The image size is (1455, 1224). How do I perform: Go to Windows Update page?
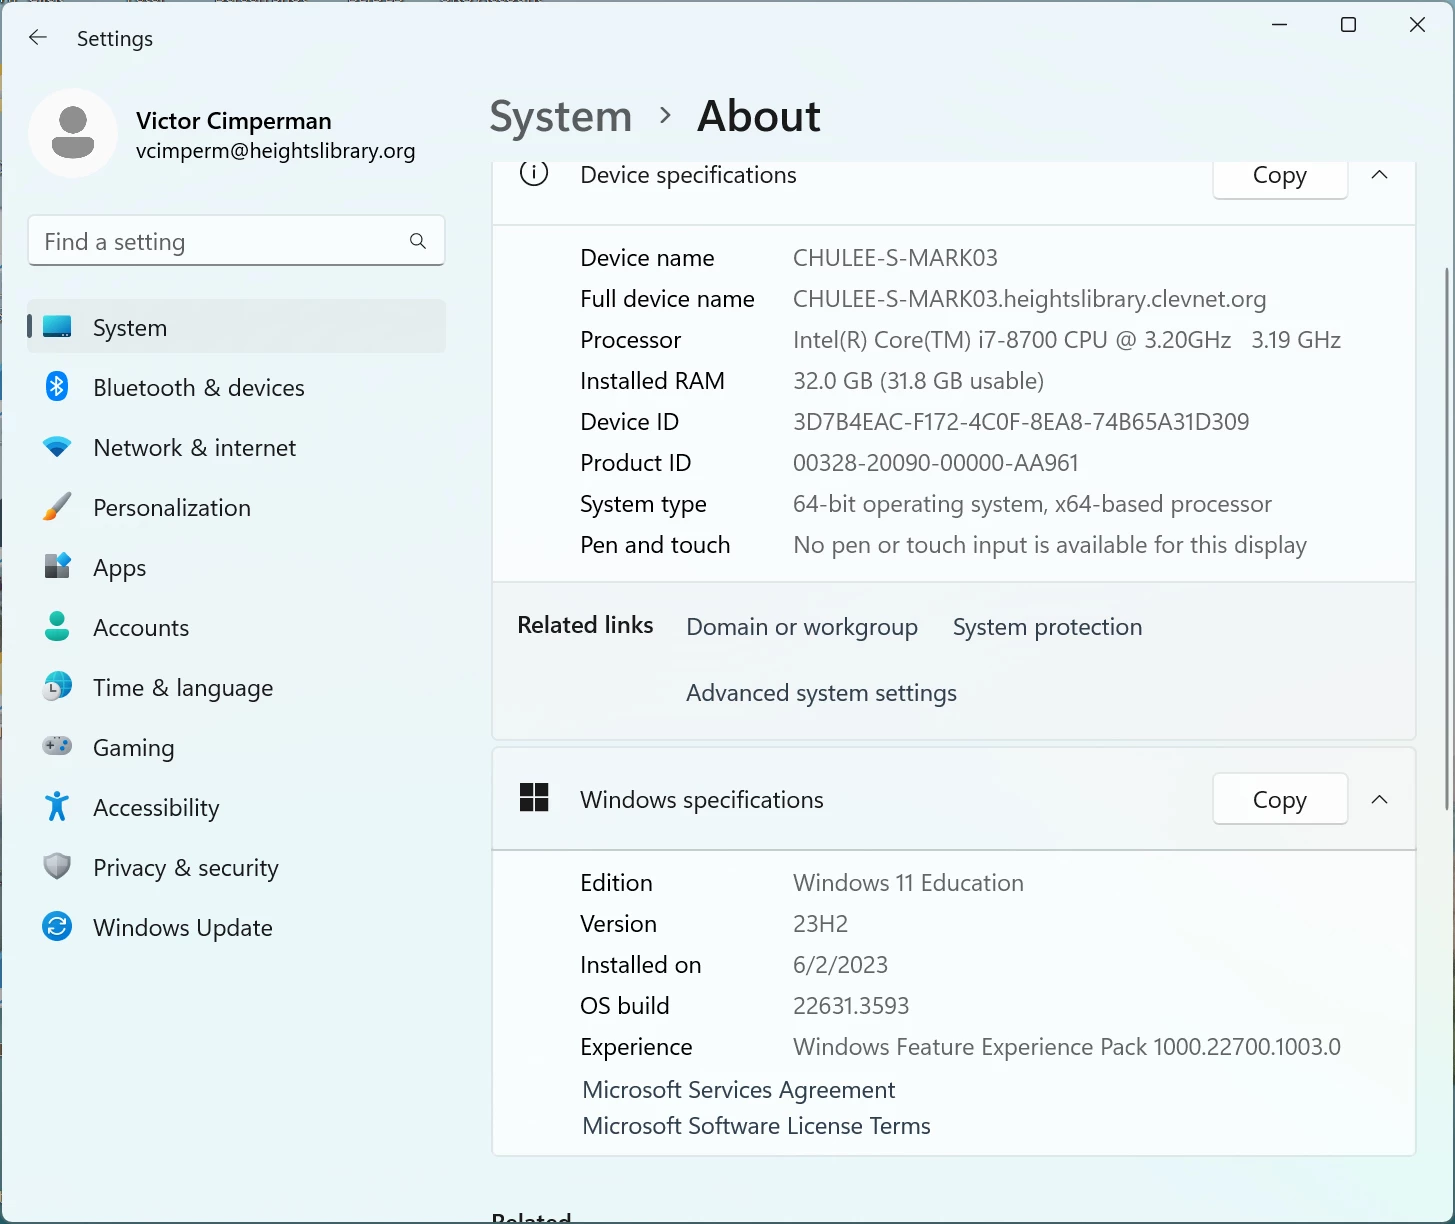[x=236, y=927]
